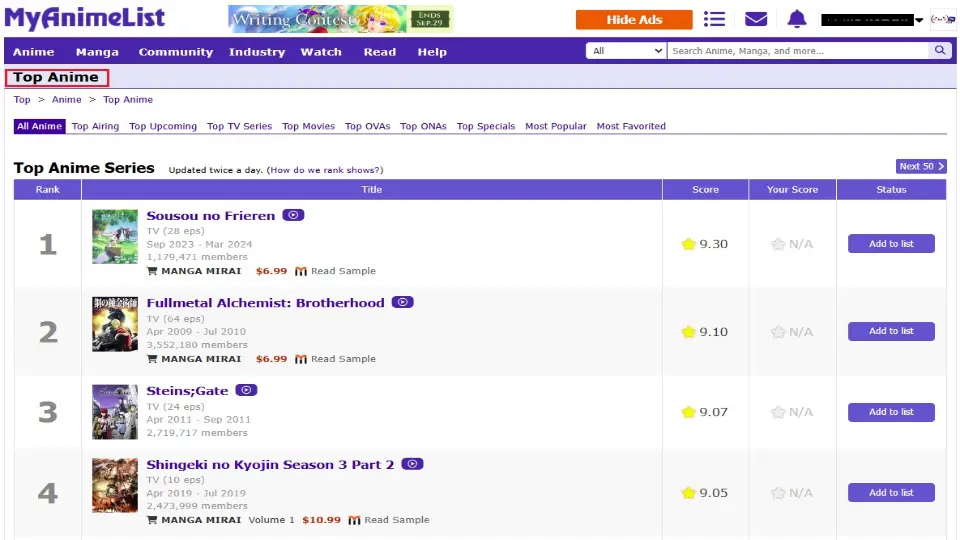Switch to the Top Movies tab
Viewport: 960px width, 540px height.
coord(309,126)
